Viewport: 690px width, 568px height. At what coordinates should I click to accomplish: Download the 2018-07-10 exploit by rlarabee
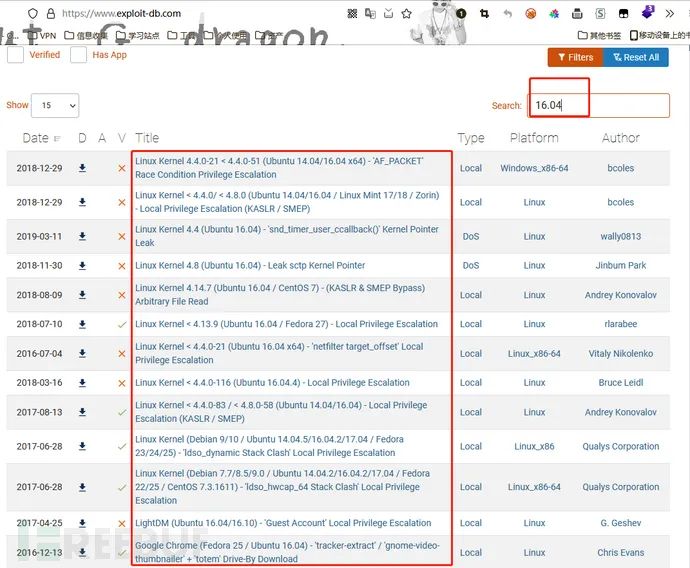(x=82, y=324)
